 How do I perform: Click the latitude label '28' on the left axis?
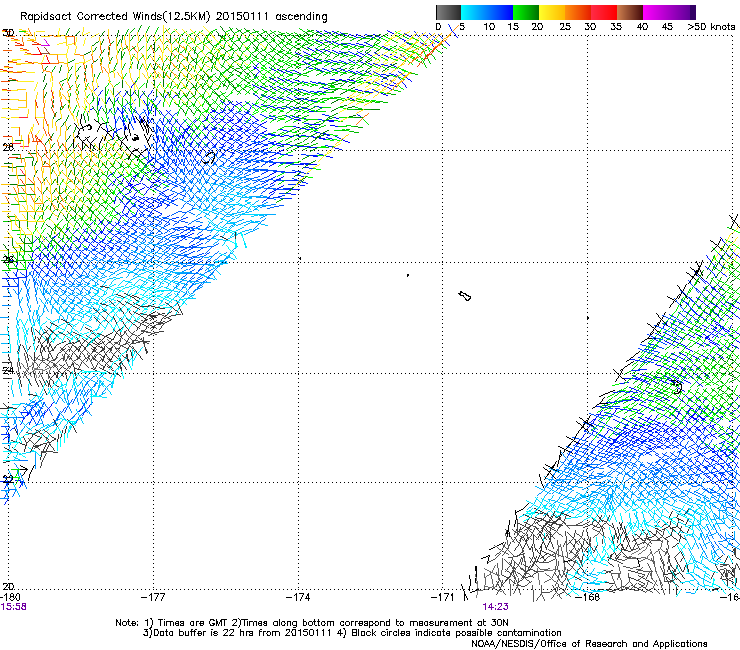[x=8, y=147]
